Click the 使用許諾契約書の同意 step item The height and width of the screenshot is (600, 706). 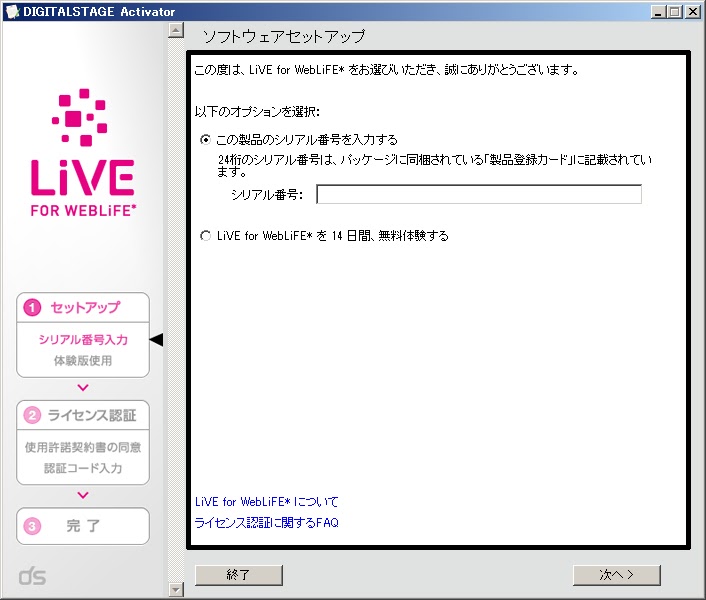point(83,447)
